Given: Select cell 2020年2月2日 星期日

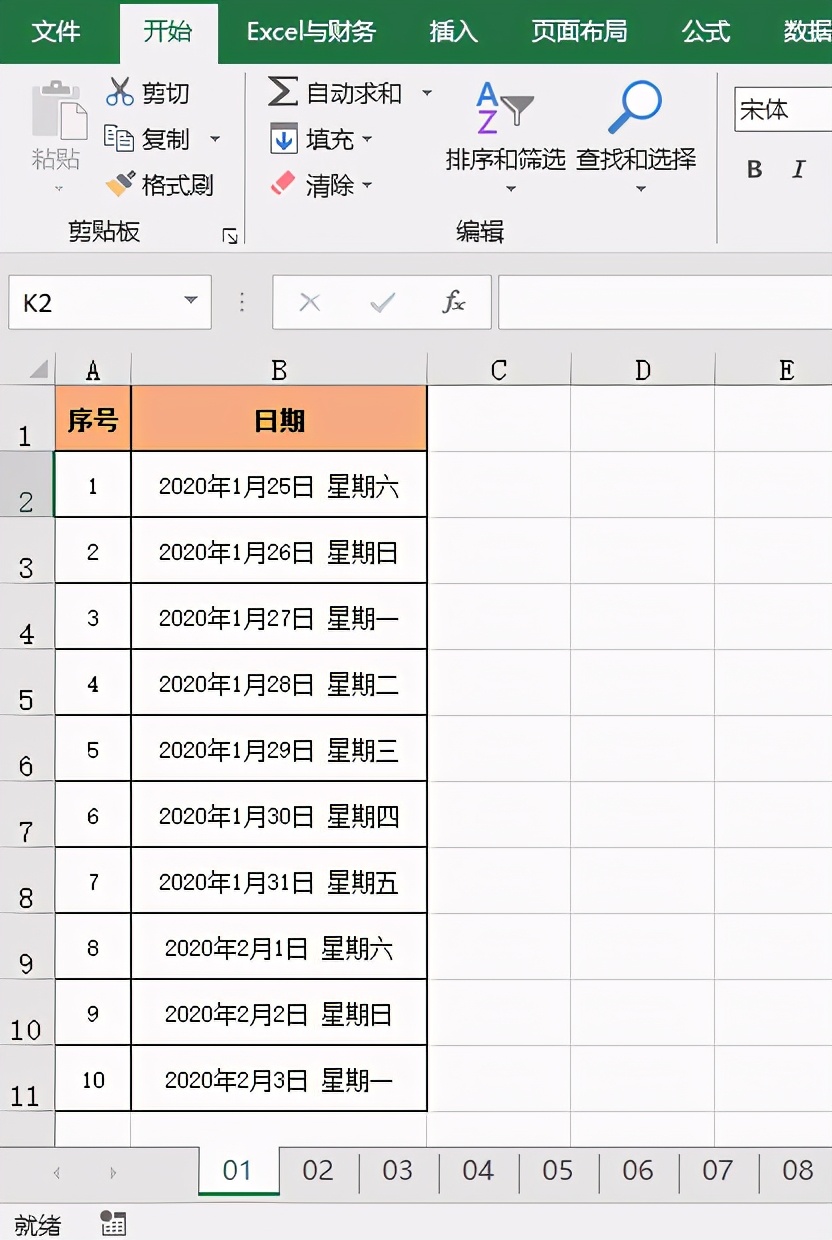Looking at the screenshot, I should pos(279,1013).
